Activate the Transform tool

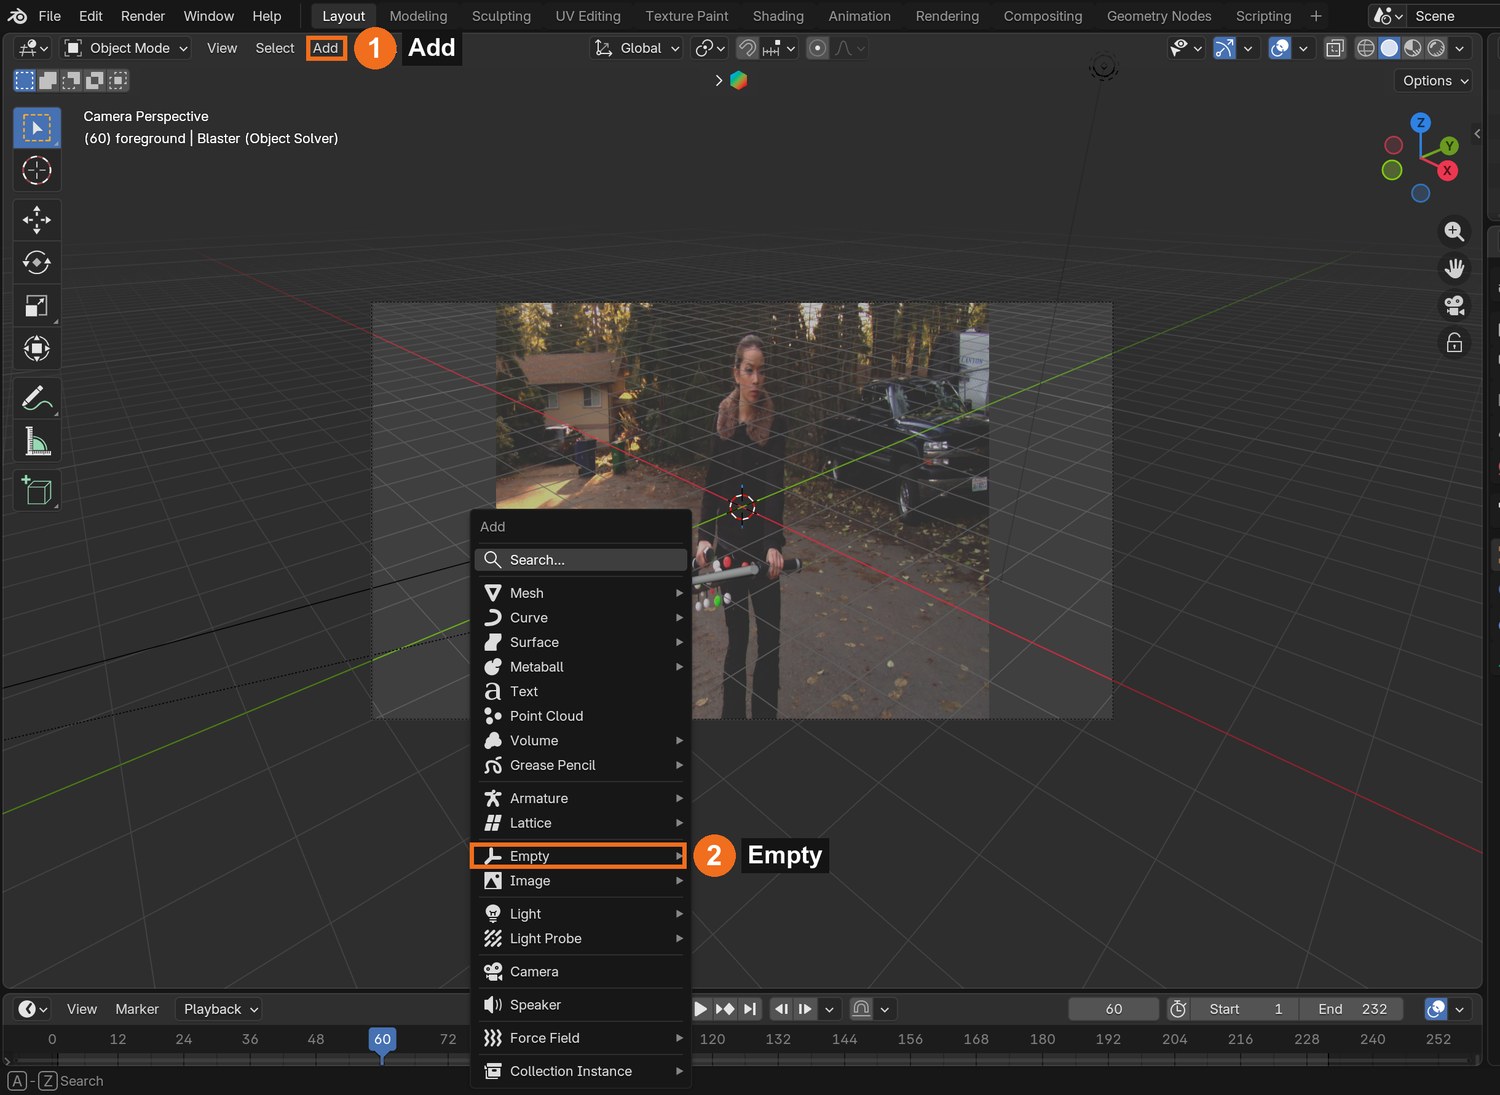(x=37, y=349)
